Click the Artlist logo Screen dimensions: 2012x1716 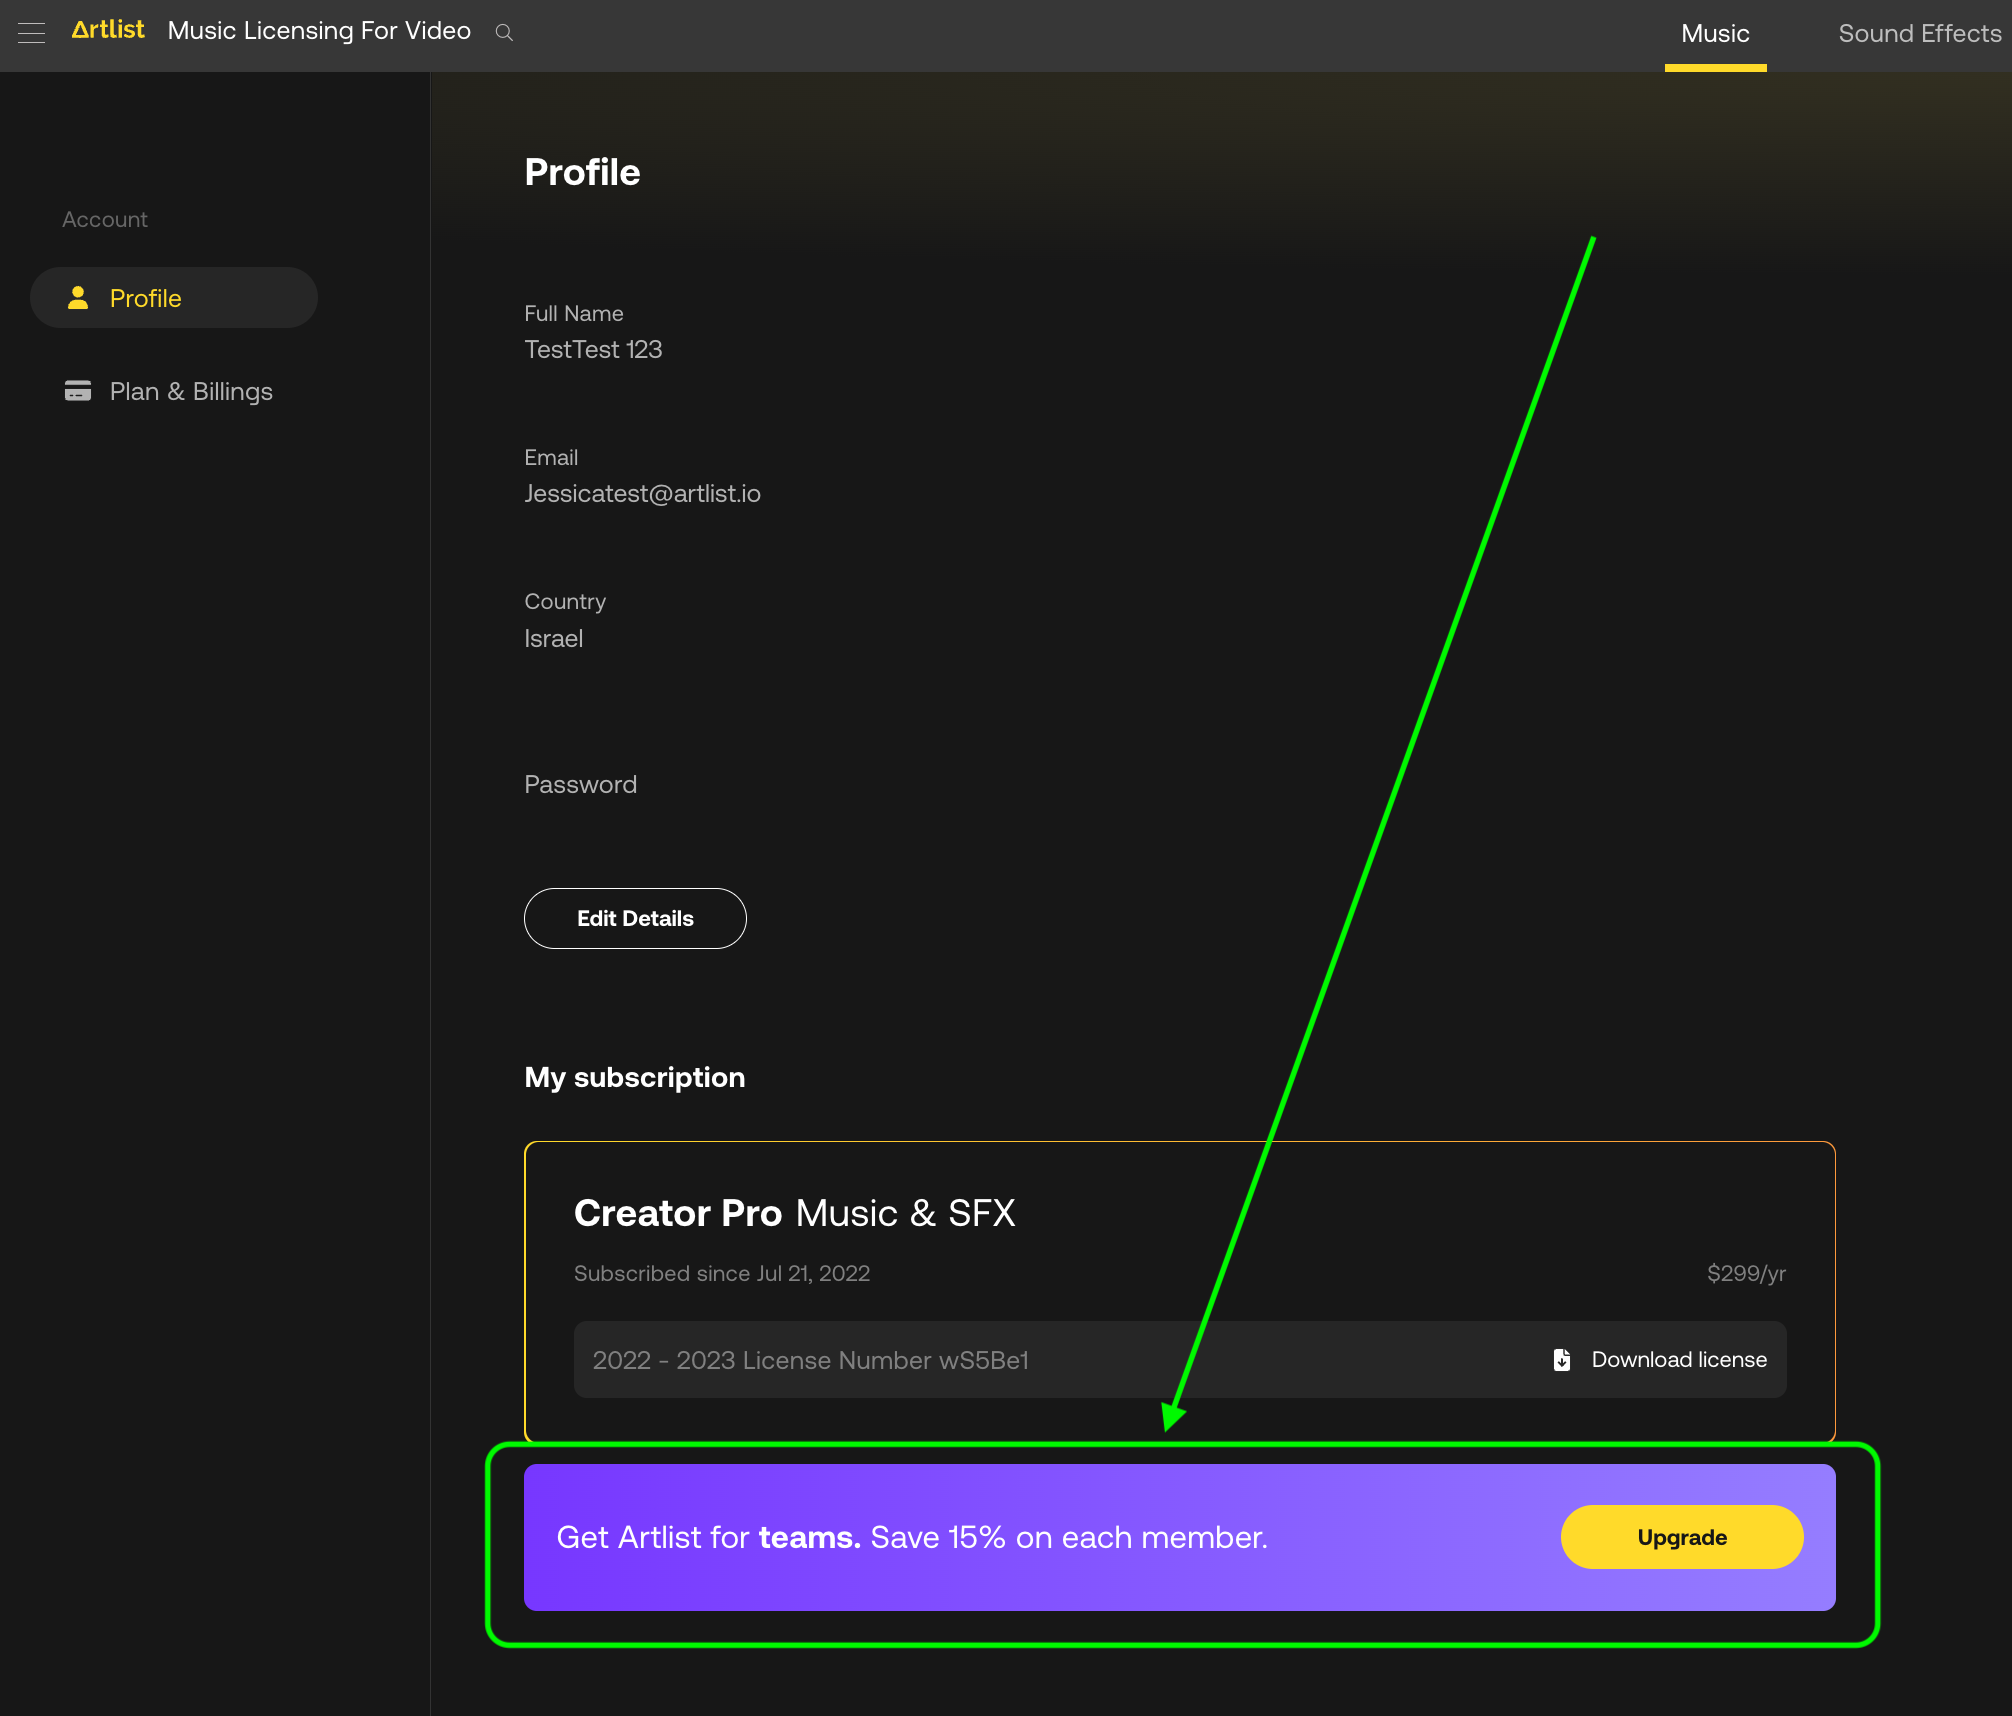pyautogui.click(x=108, y=30)
